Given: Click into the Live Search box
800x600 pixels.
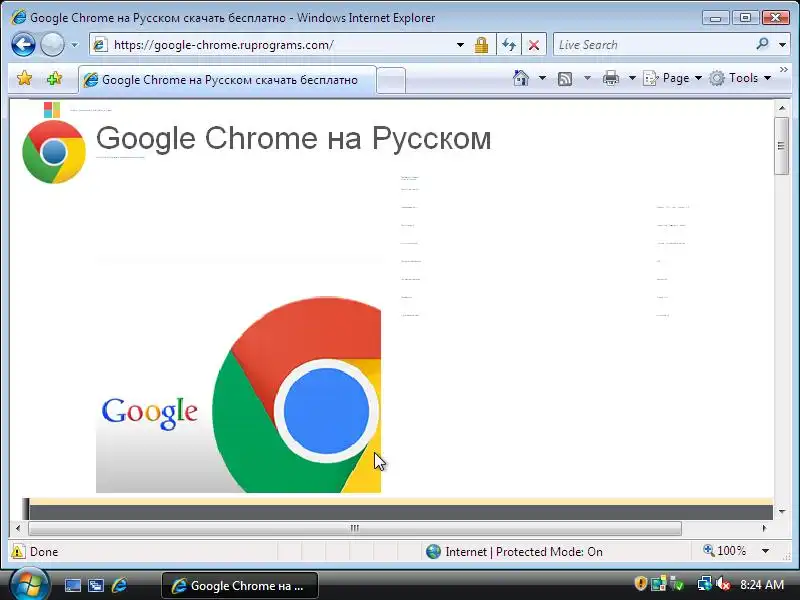Looking at the screenshot, I should pyautogui.click(x=653, y=45).
